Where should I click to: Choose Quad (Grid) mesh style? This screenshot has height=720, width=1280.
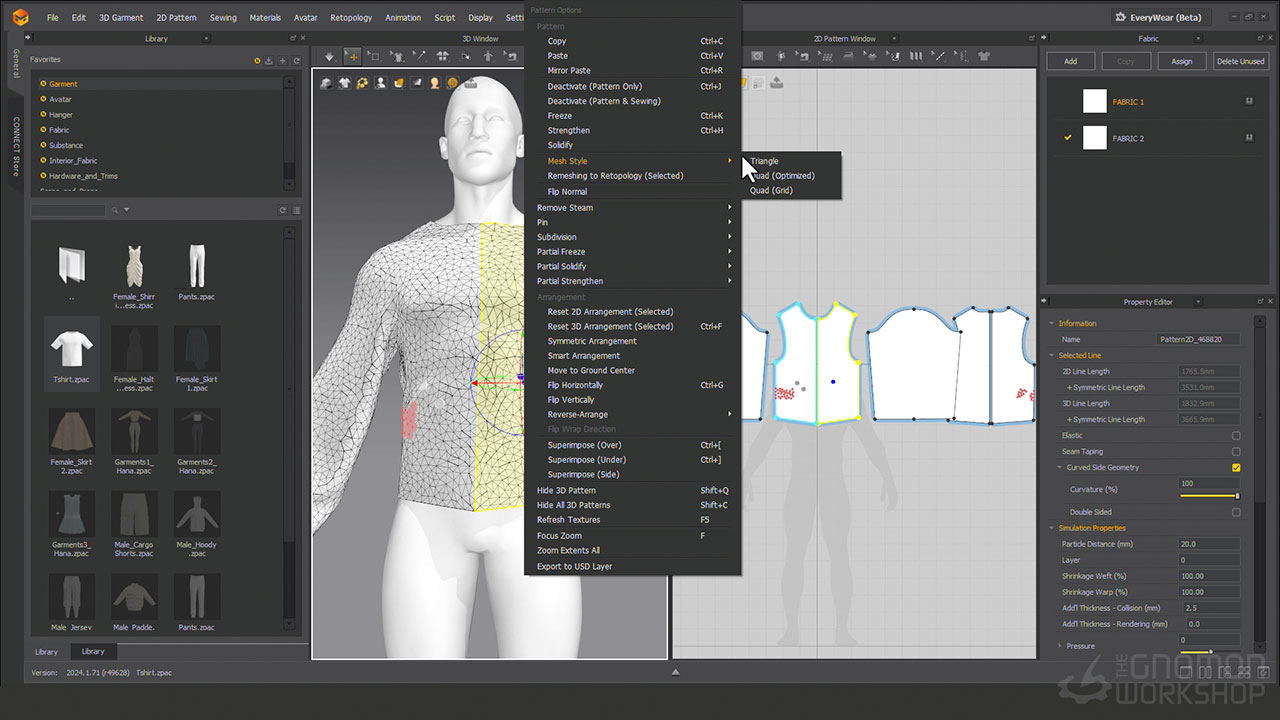771,190
